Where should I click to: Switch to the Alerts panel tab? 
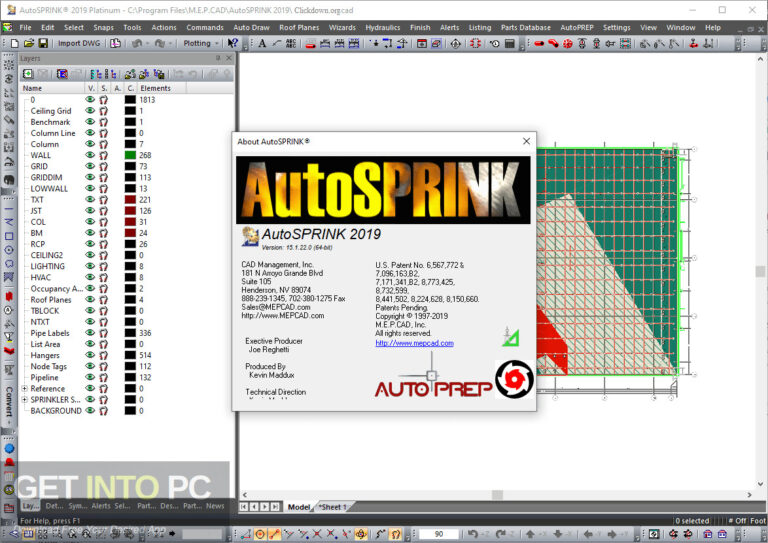click(x=100, y=506)
